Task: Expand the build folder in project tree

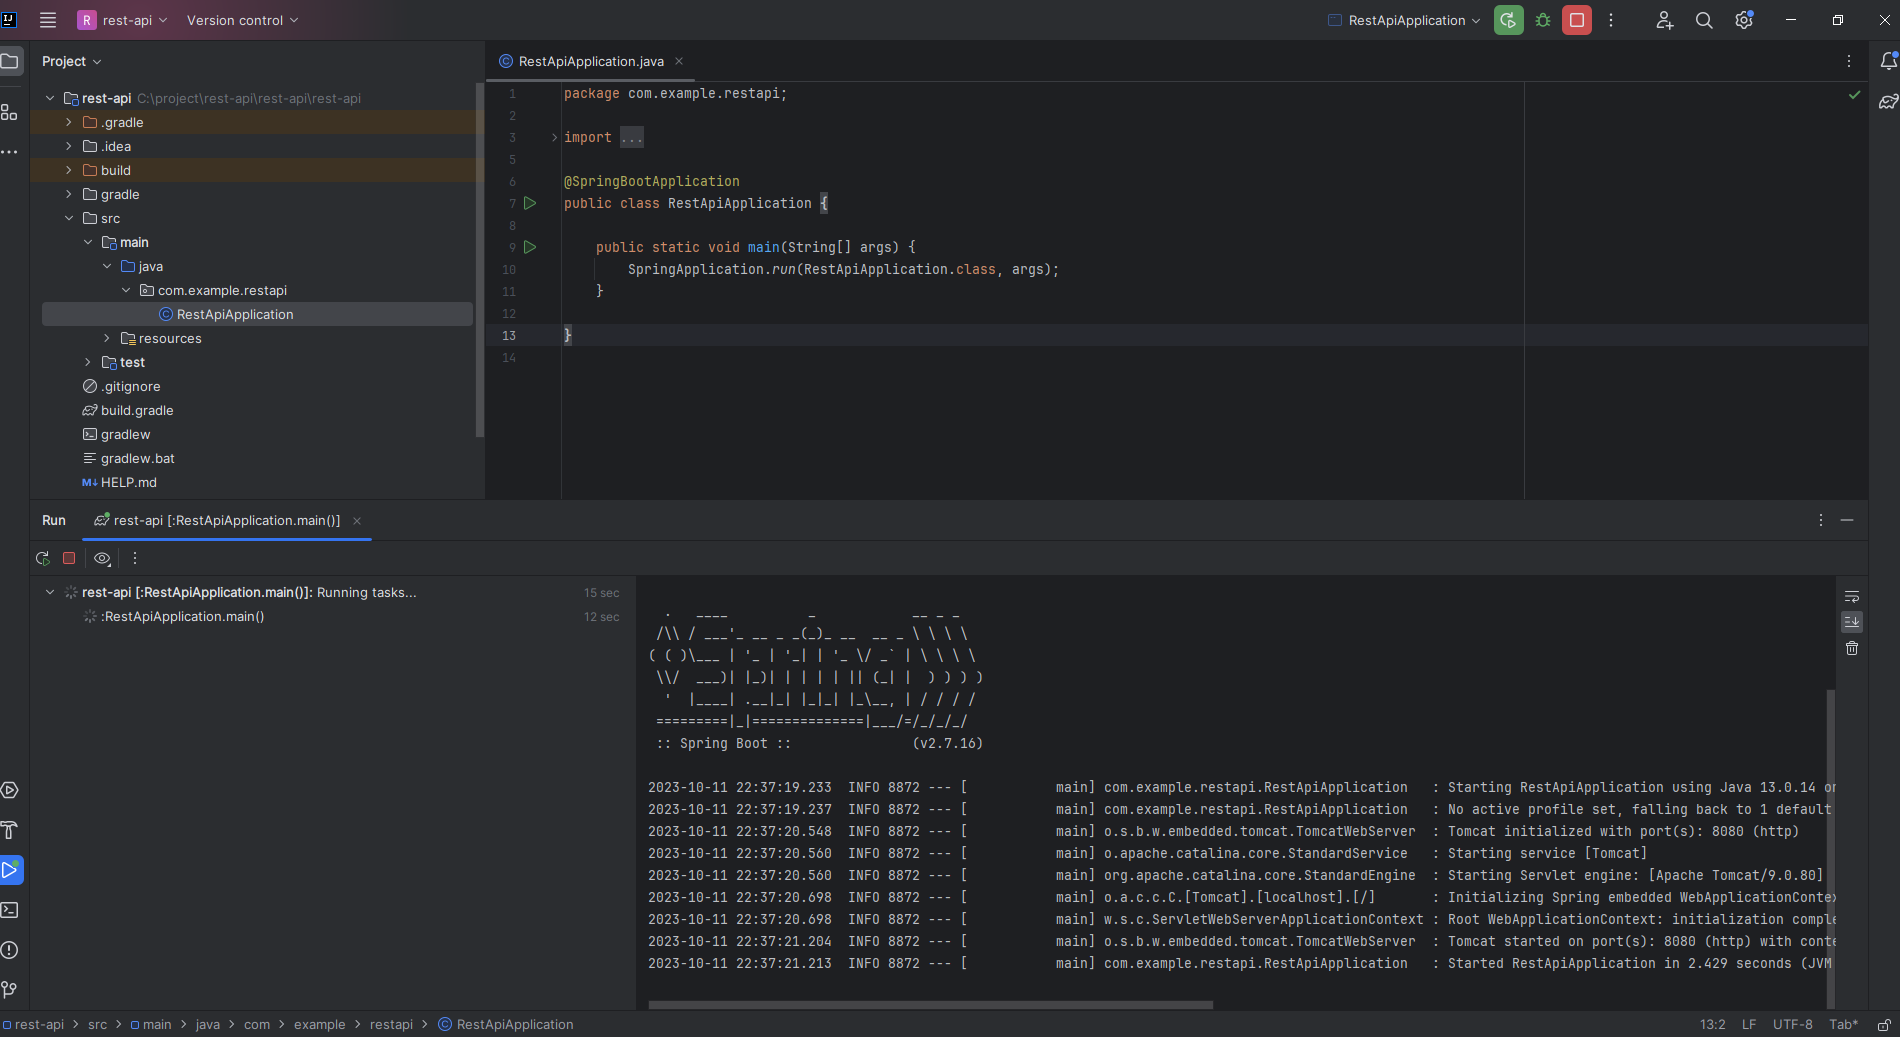Action: pyautogui.click(x=68, y=170)
